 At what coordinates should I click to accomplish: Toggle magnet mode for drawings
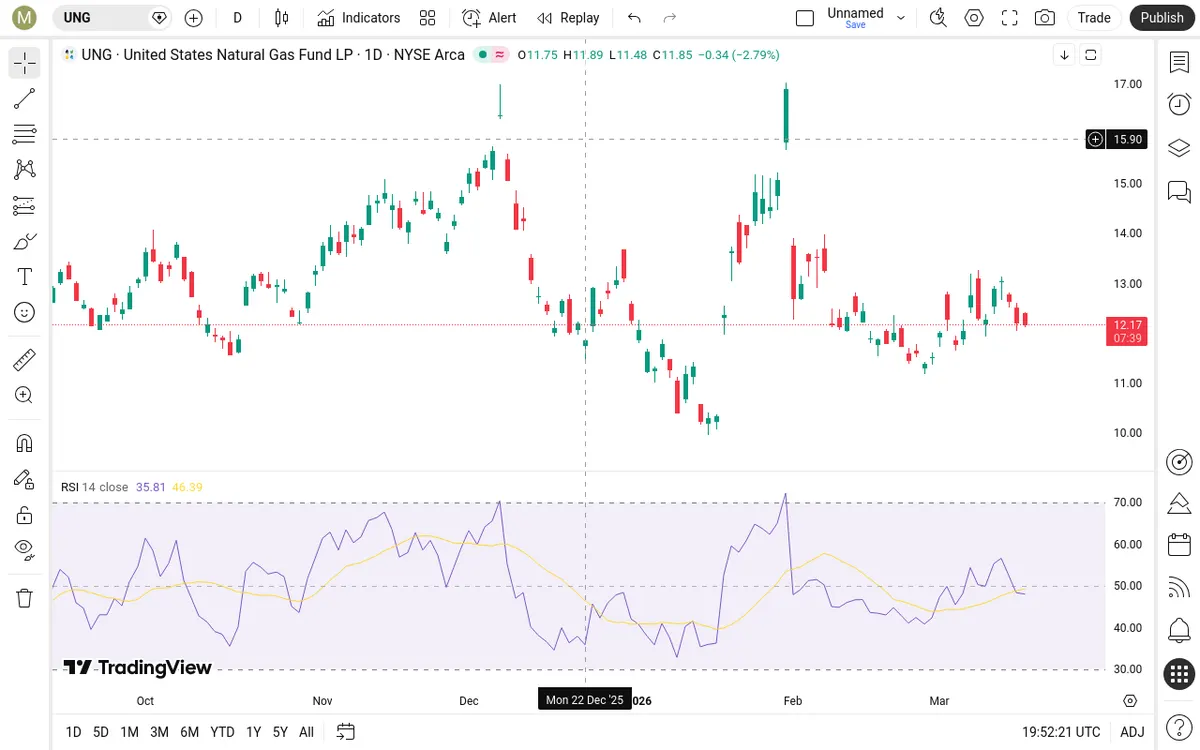(x=25, y=443)
